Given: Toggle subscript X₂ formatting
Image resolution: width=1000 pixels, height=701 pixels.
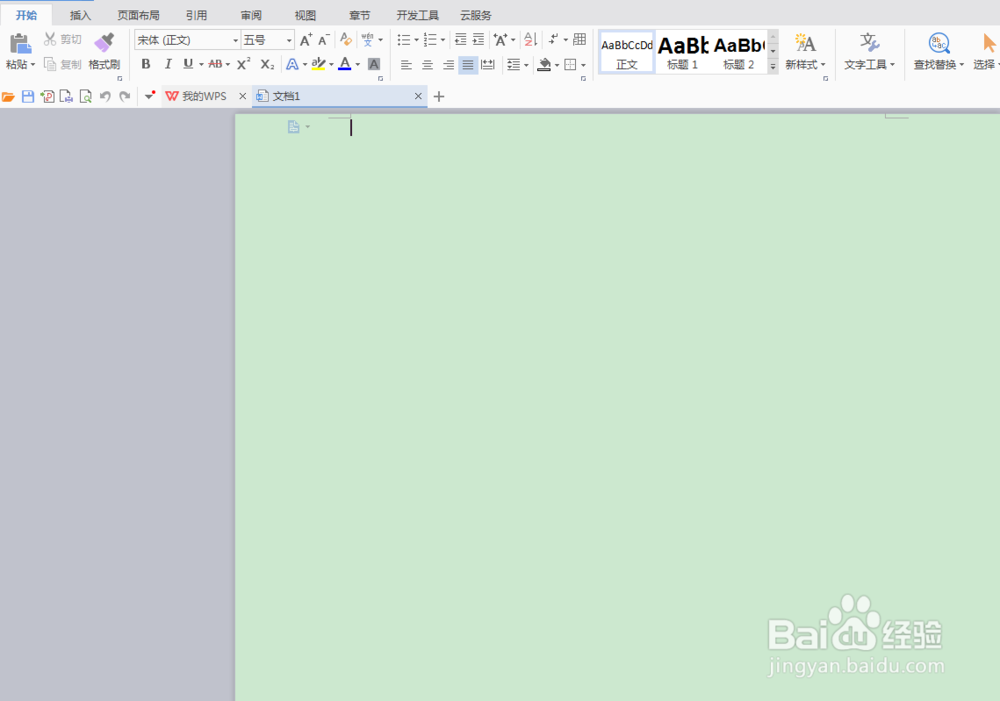Looking at the screenshot, I should [x=267, y=64].
